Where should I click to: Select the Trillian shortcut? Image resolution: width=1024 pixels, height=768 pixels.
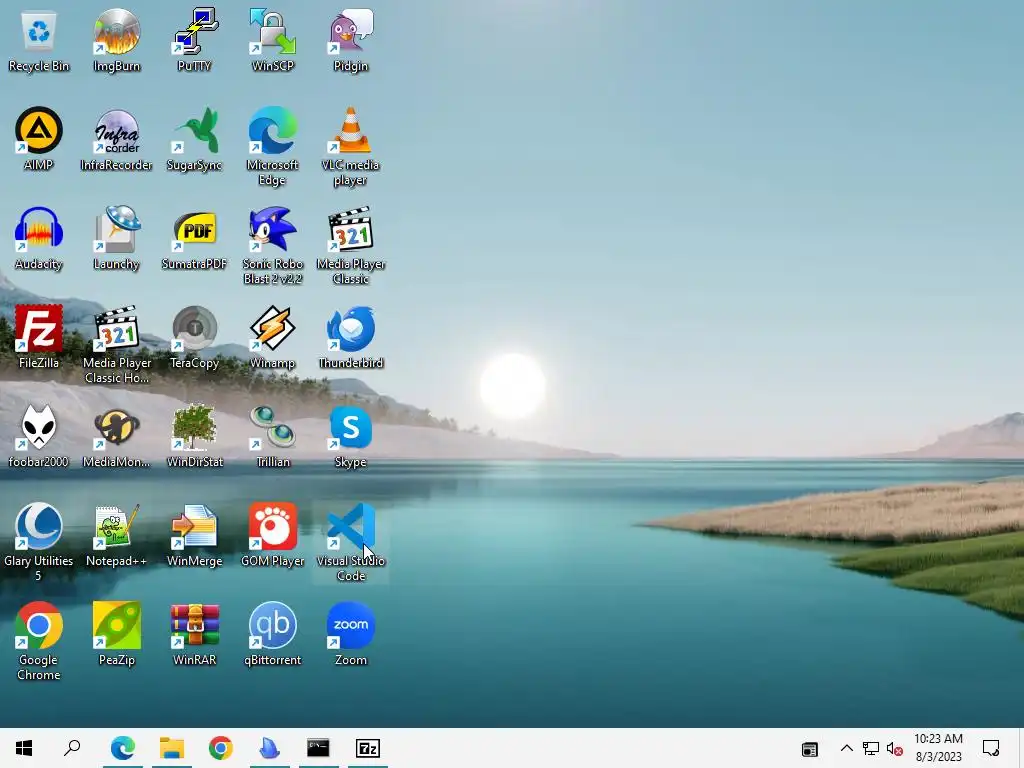[x=273, y=436]
